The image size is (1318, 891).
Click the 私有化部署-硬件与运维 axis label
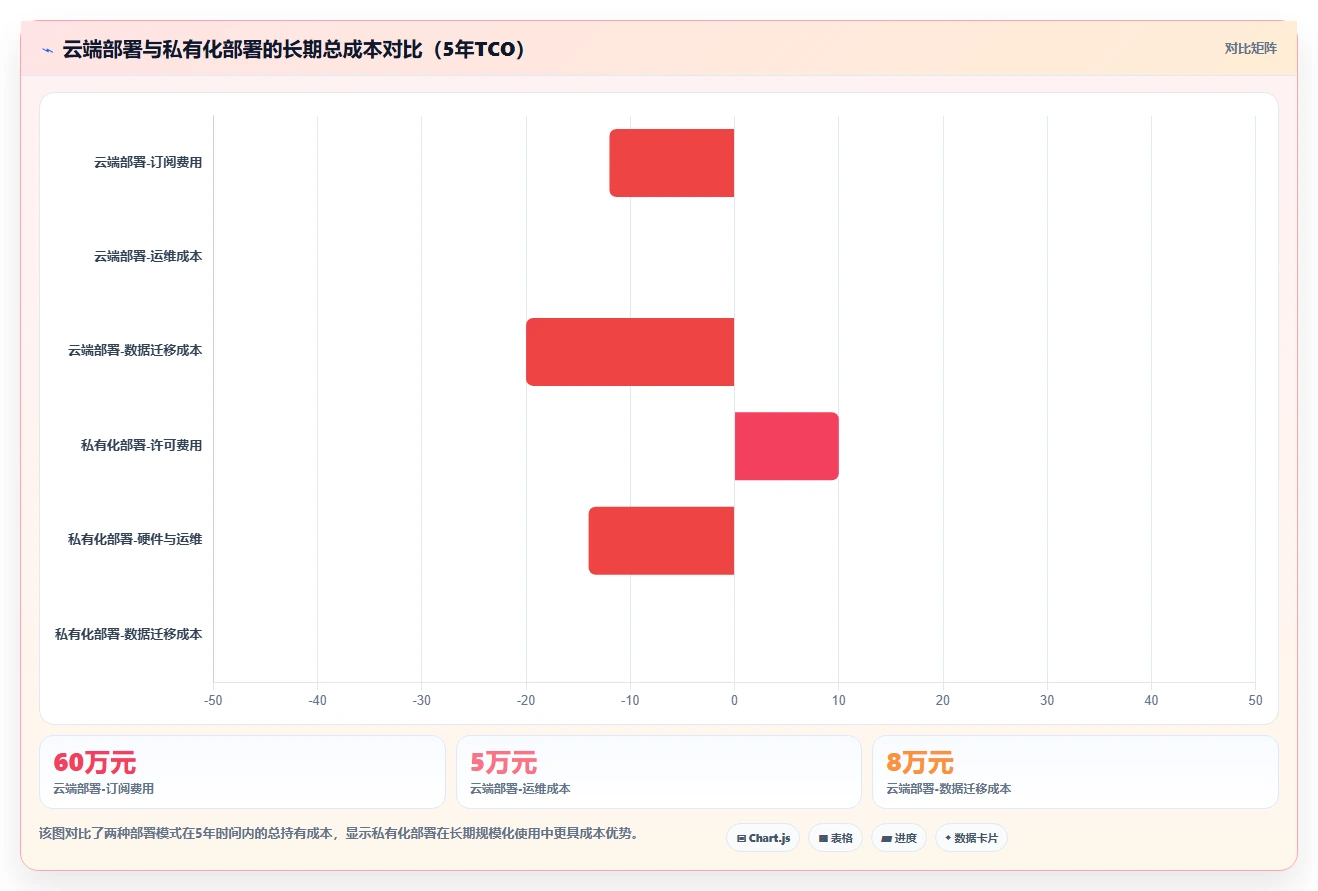tap(135, 540)
